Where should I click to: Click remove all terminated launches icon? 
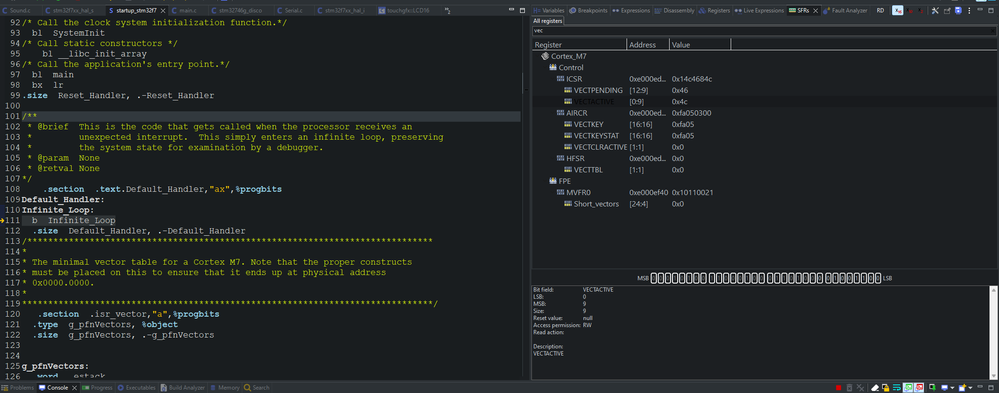[860, 388]
